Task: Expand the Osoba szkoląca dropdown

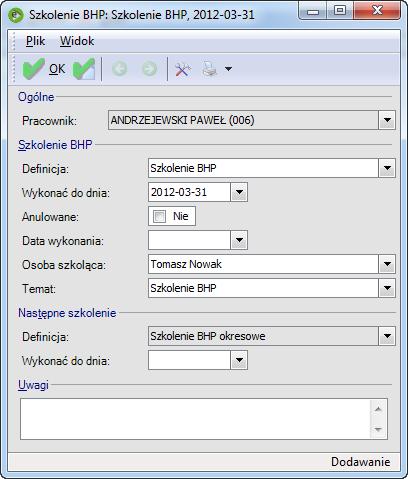Action: click(387, 264)
